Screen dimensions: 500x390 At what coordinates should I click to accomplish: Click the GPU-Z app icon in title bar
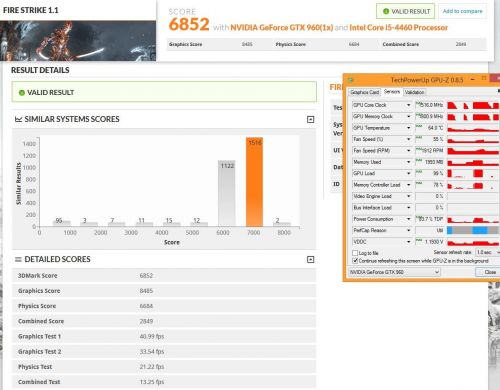350,80
